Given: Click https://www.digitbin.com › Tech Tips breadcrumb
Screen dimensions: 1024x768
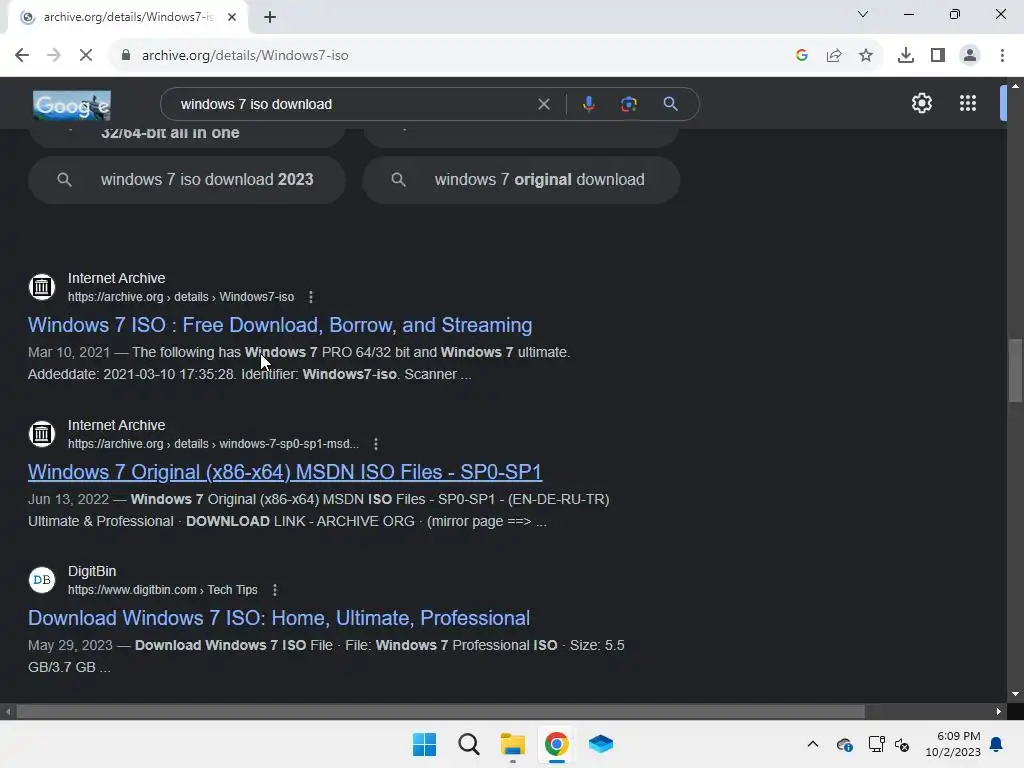Looking at the screenshot, I should point(163,590).
